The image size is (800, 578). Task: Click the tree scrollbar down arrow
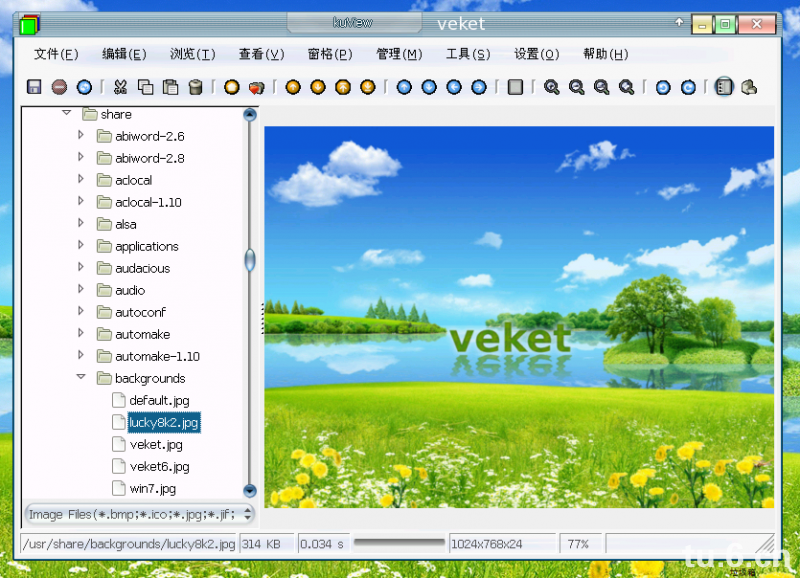click(249, 491)
